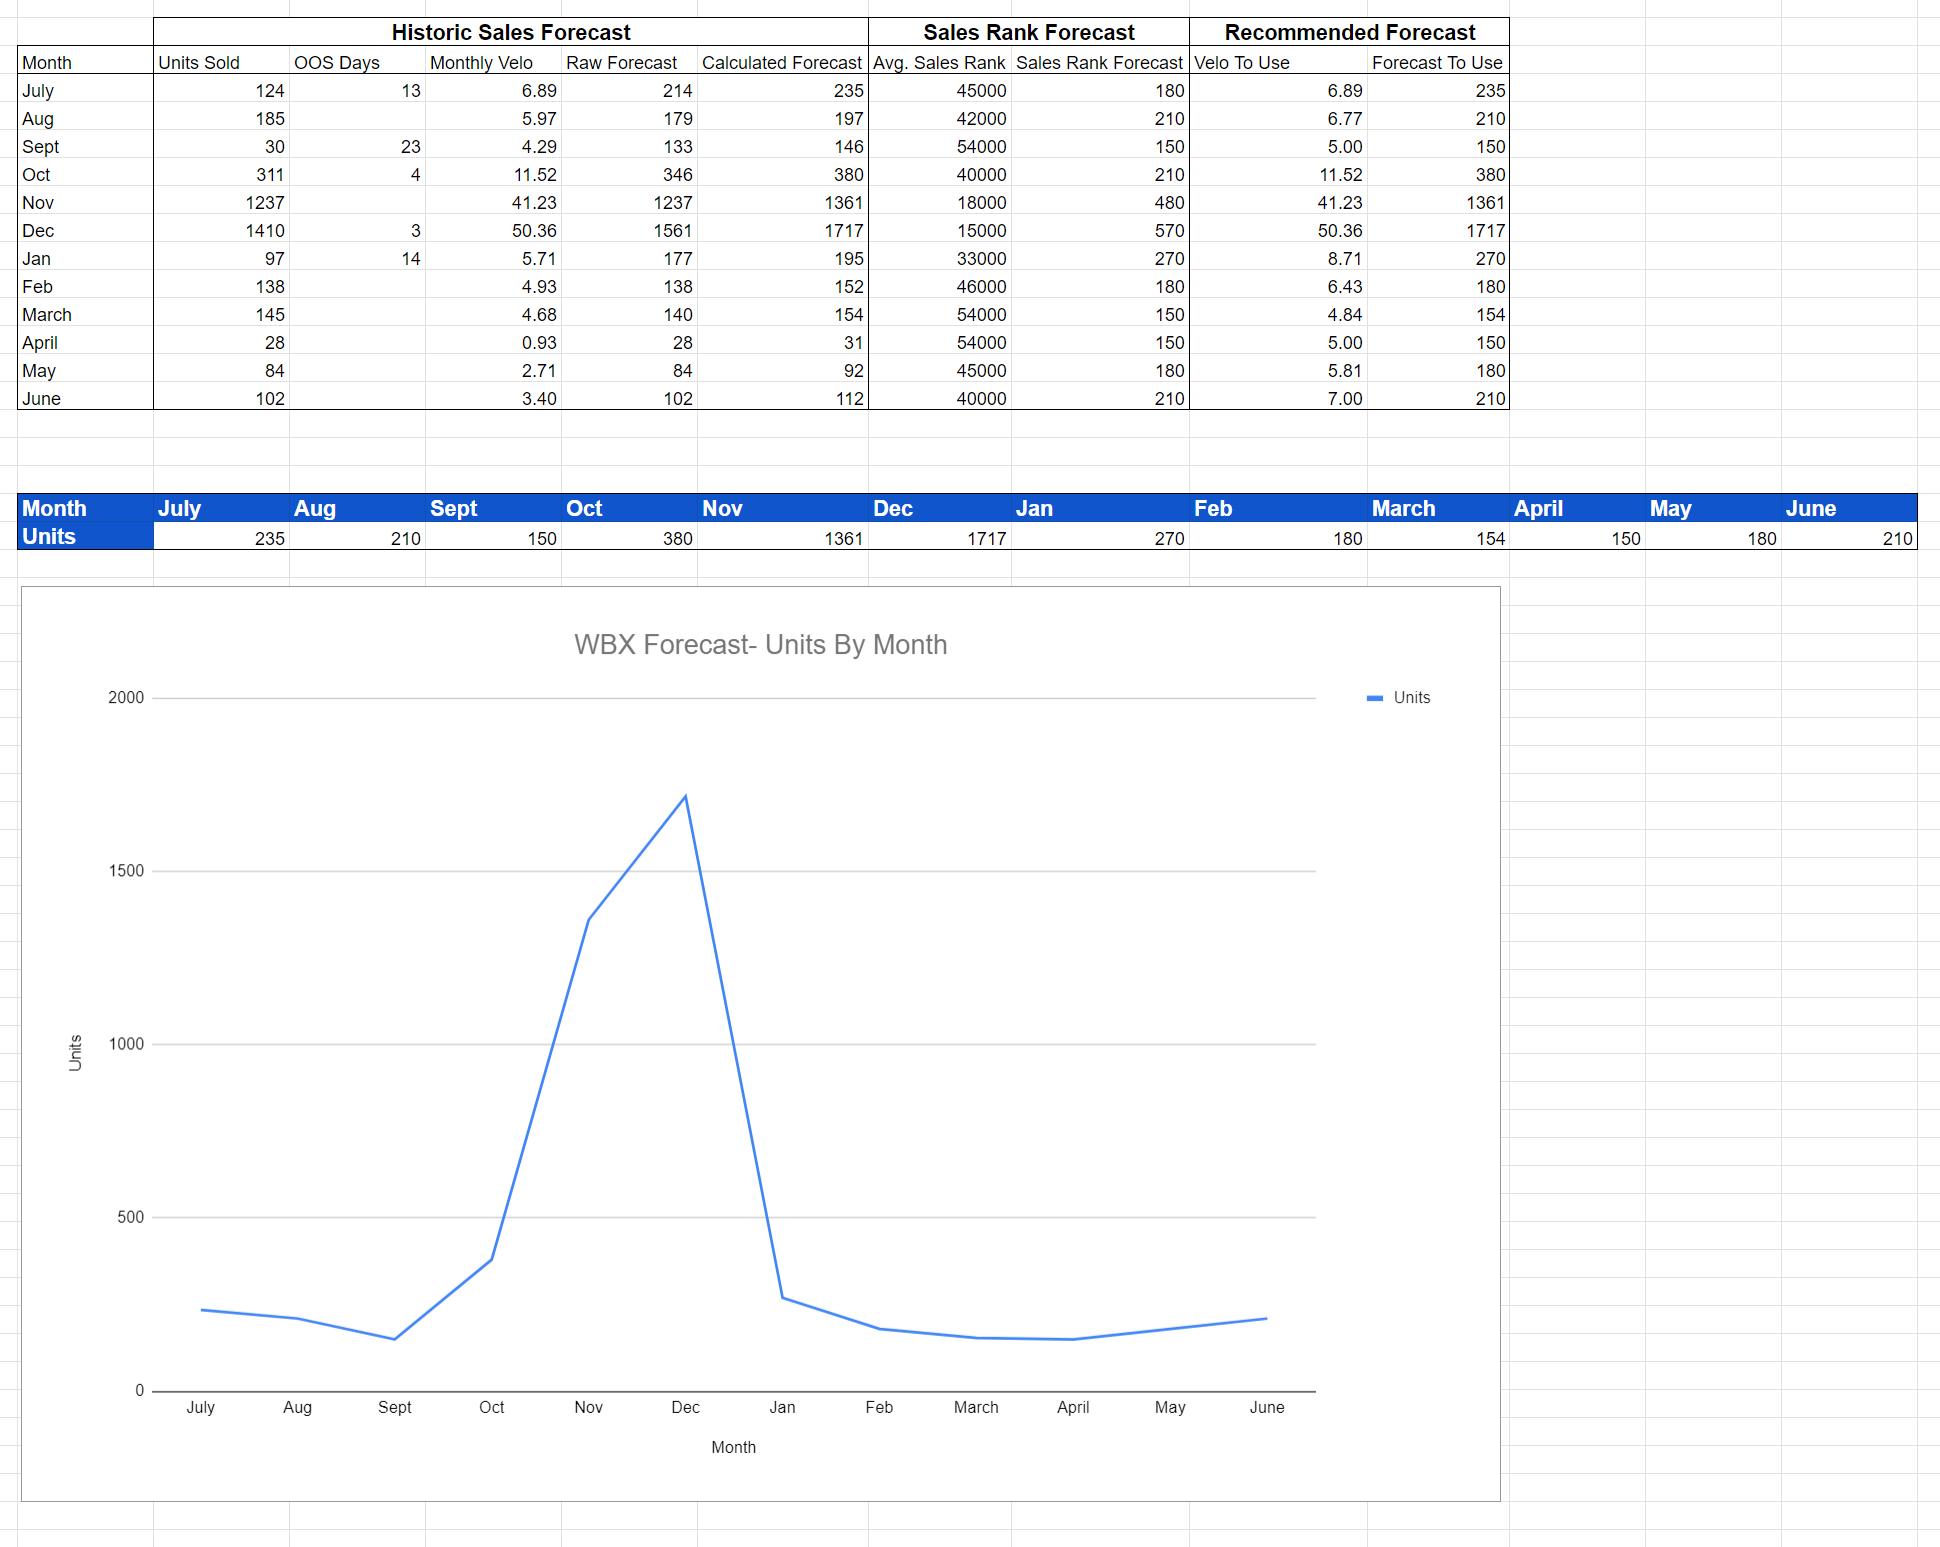The height and width of the screenshot is (1547, 1940).
Task: Select the Forecast To Use column header
Action: click(1436, 62)
